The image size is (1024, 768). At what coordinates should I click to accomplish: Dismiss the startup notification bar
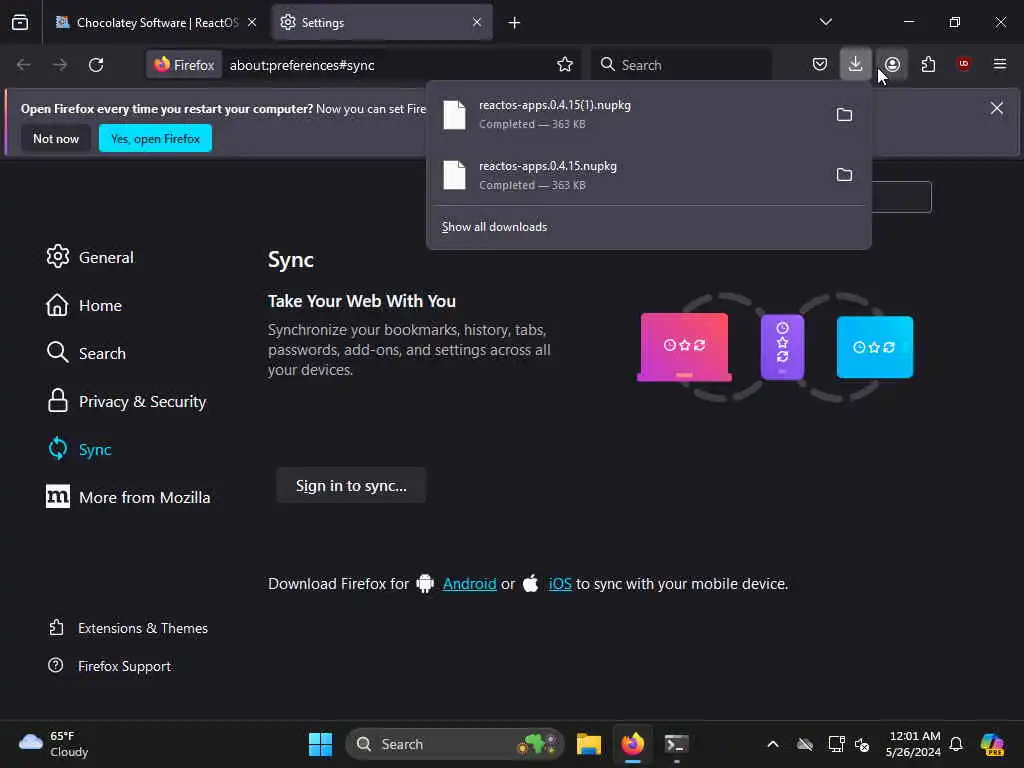click(x=997, y=108)
